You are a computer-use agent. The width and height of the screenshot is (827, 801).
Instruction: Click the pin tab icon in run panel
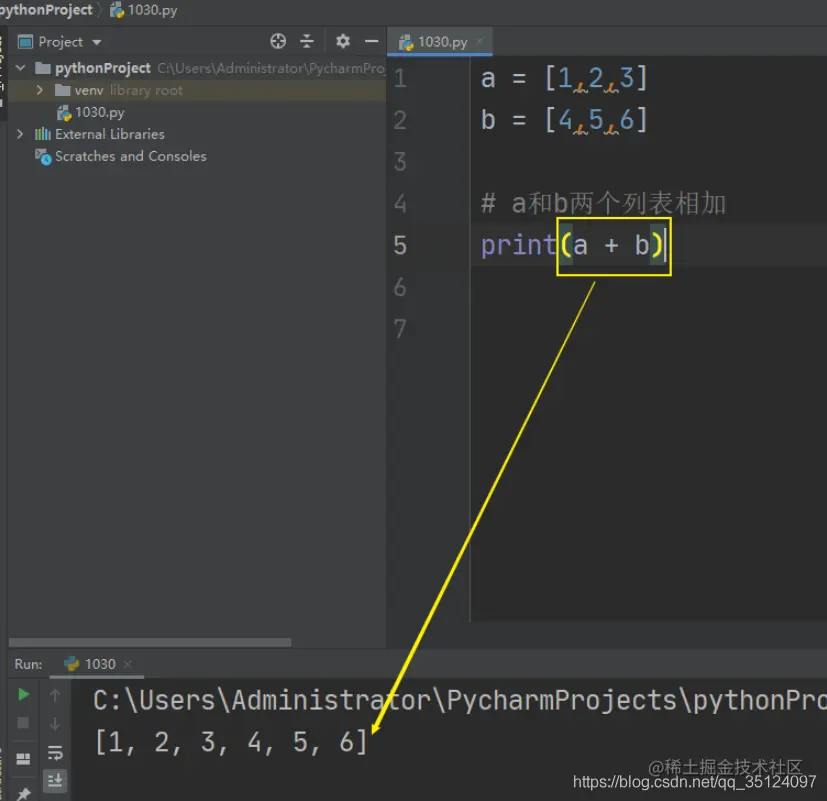24,793
